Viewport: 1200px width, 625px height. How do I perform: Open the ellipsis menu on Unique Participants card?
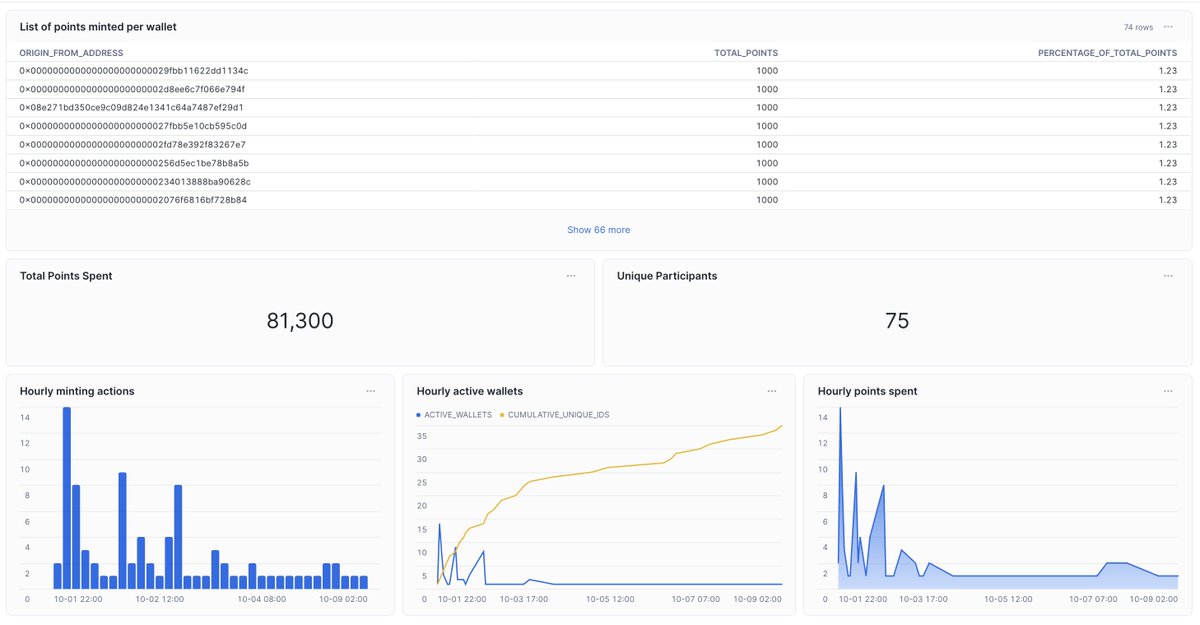[x=1168, y=275]
